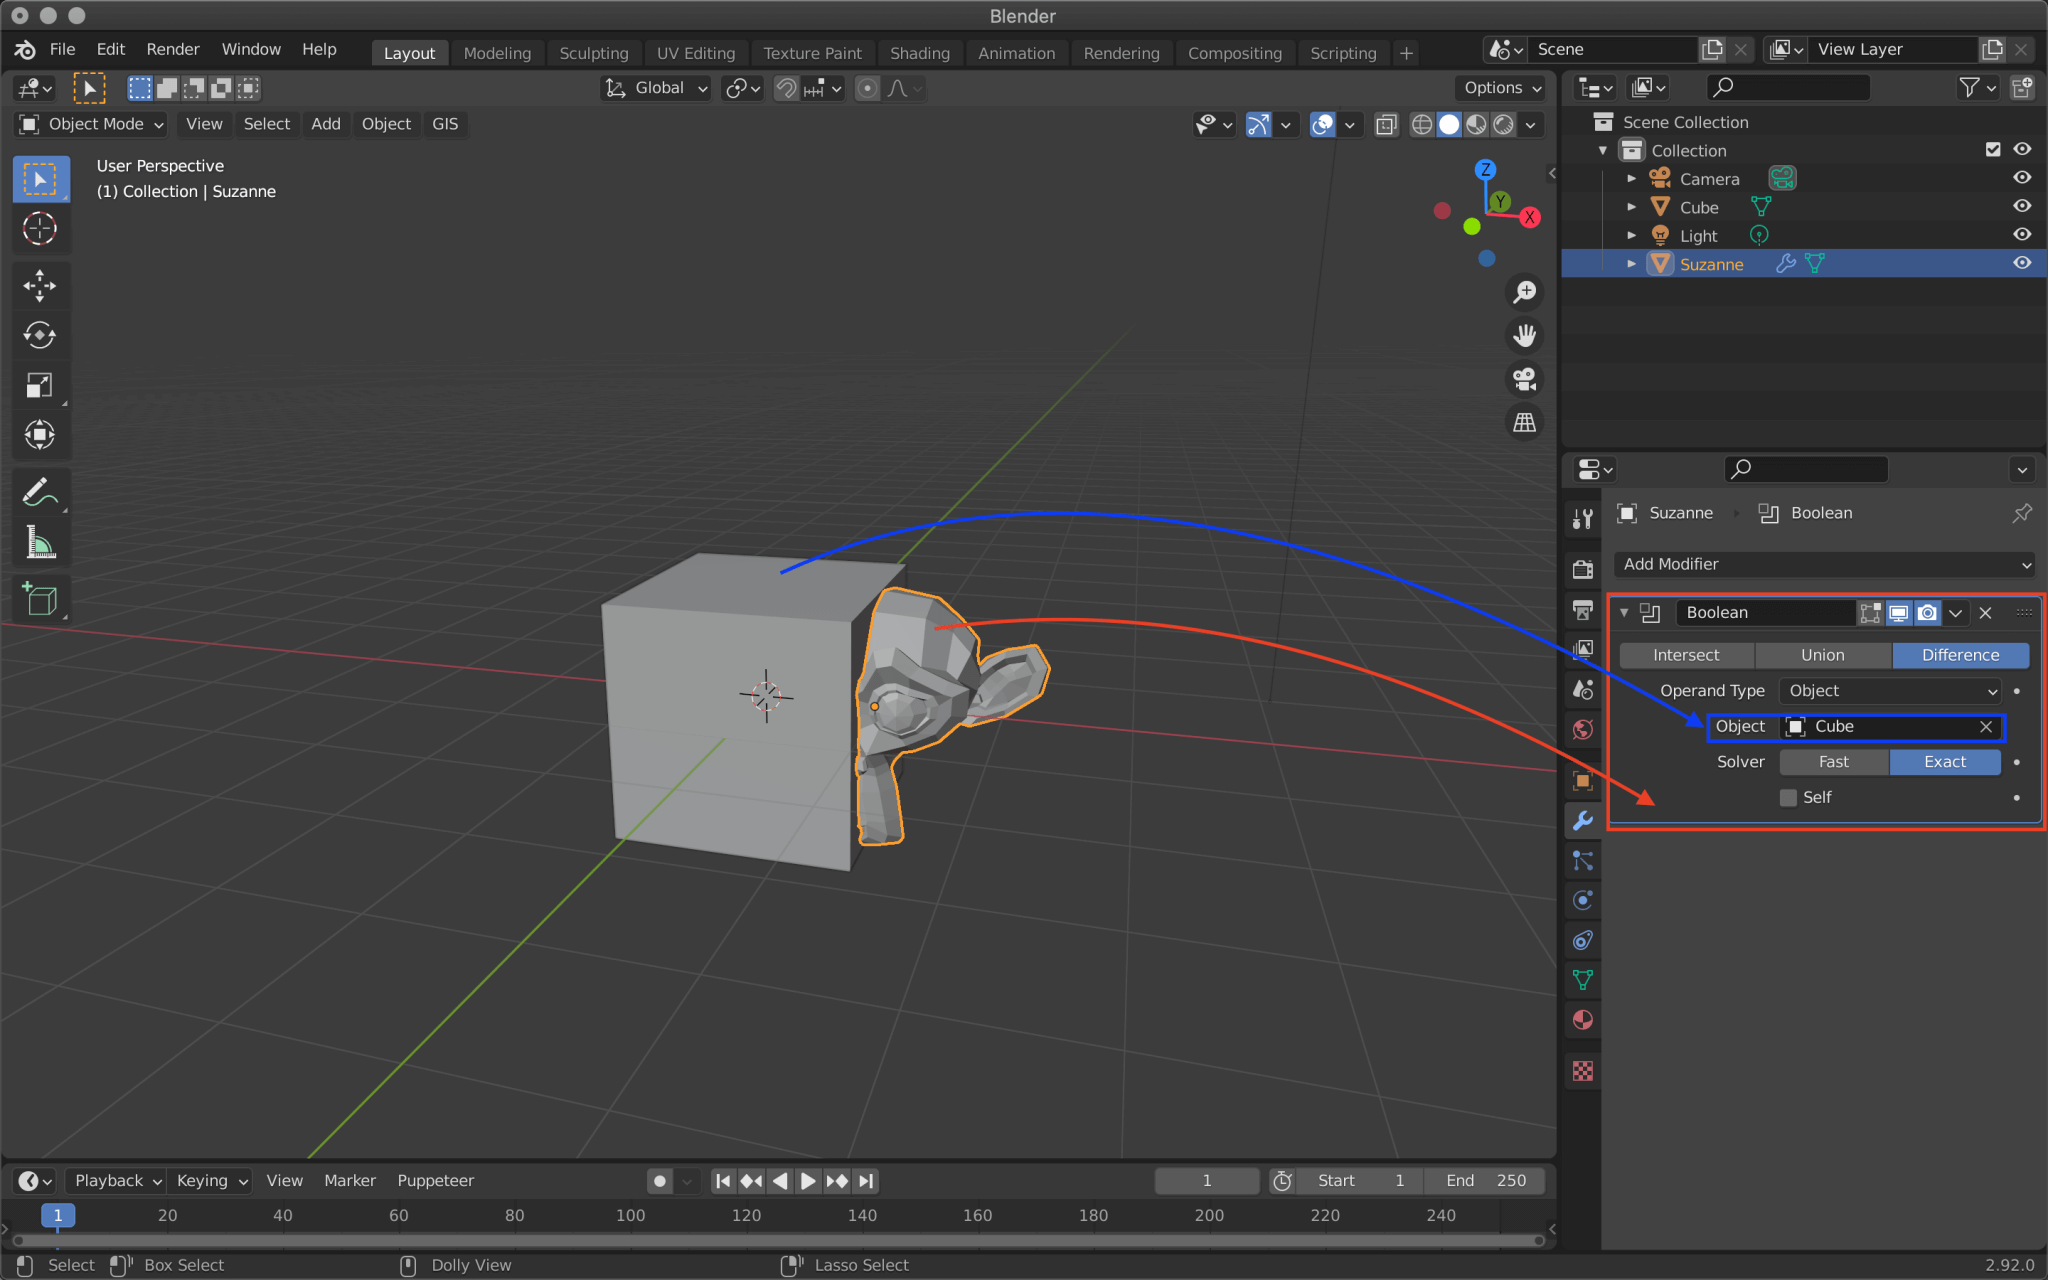
Task: Switch viewport to wireframe shading
Action: (x=1422, y=124)
